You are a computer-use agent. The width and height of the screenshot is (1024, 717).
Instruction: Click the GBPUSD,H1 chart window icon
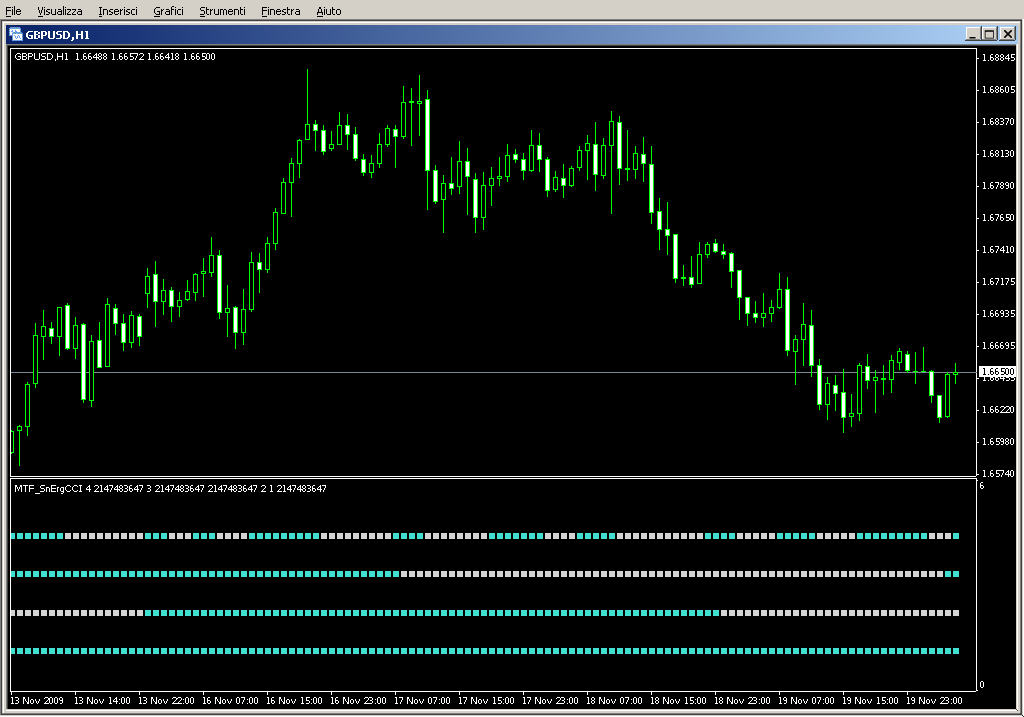click(16, 35)
